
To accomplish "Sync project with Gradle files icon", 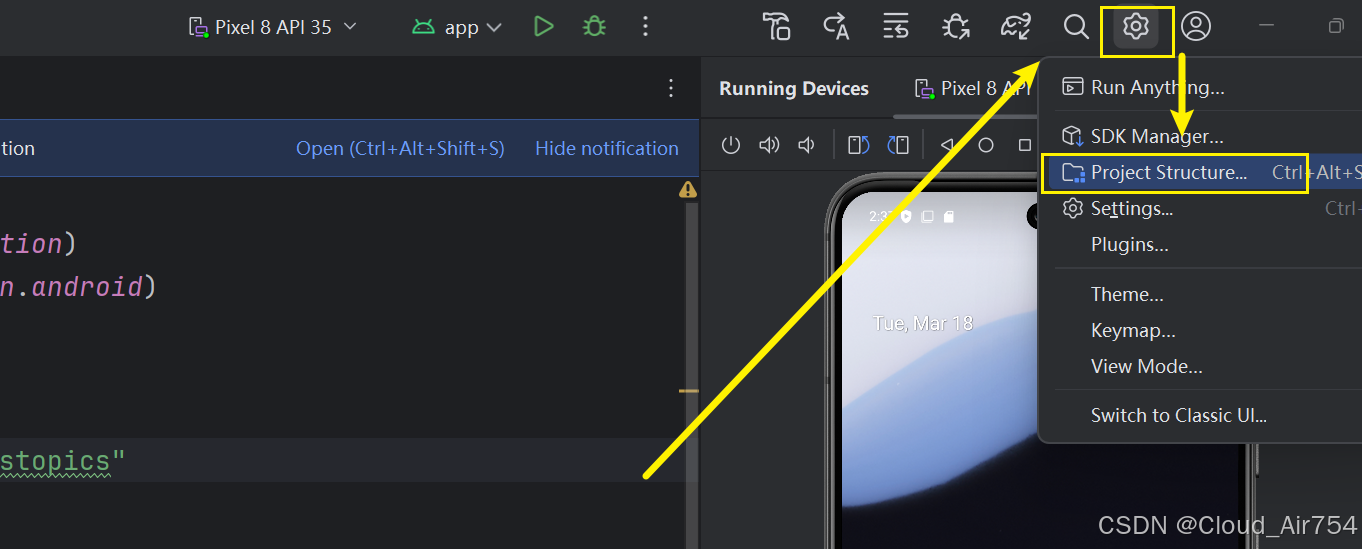I will coord(1016,27).
